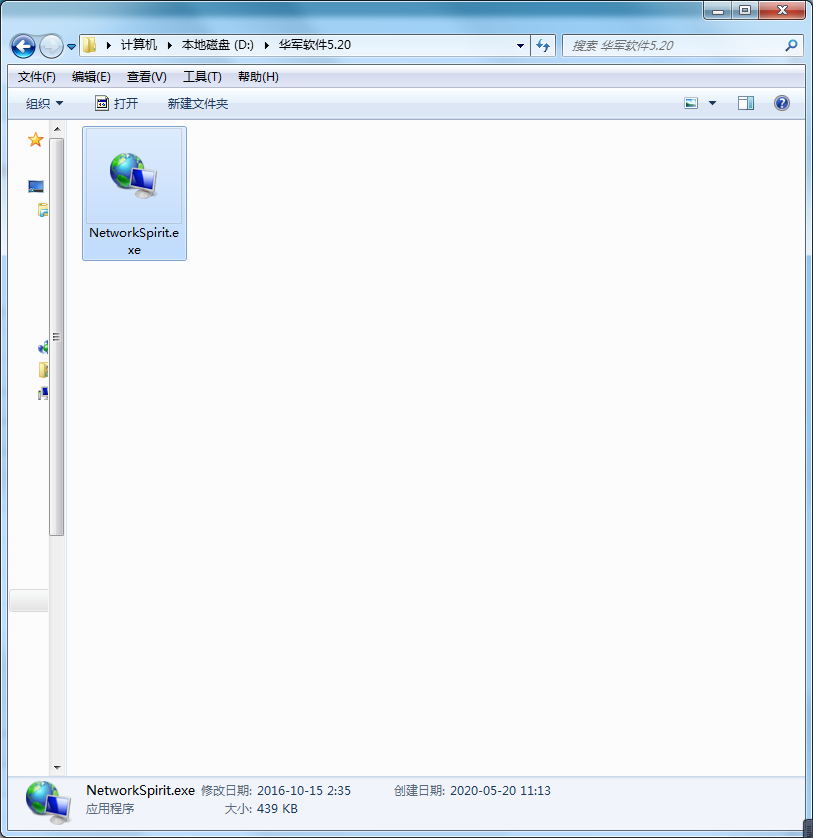Click the NetworkSpirit.exe file name label
The image size is (813, 838).
pos(134,241)
